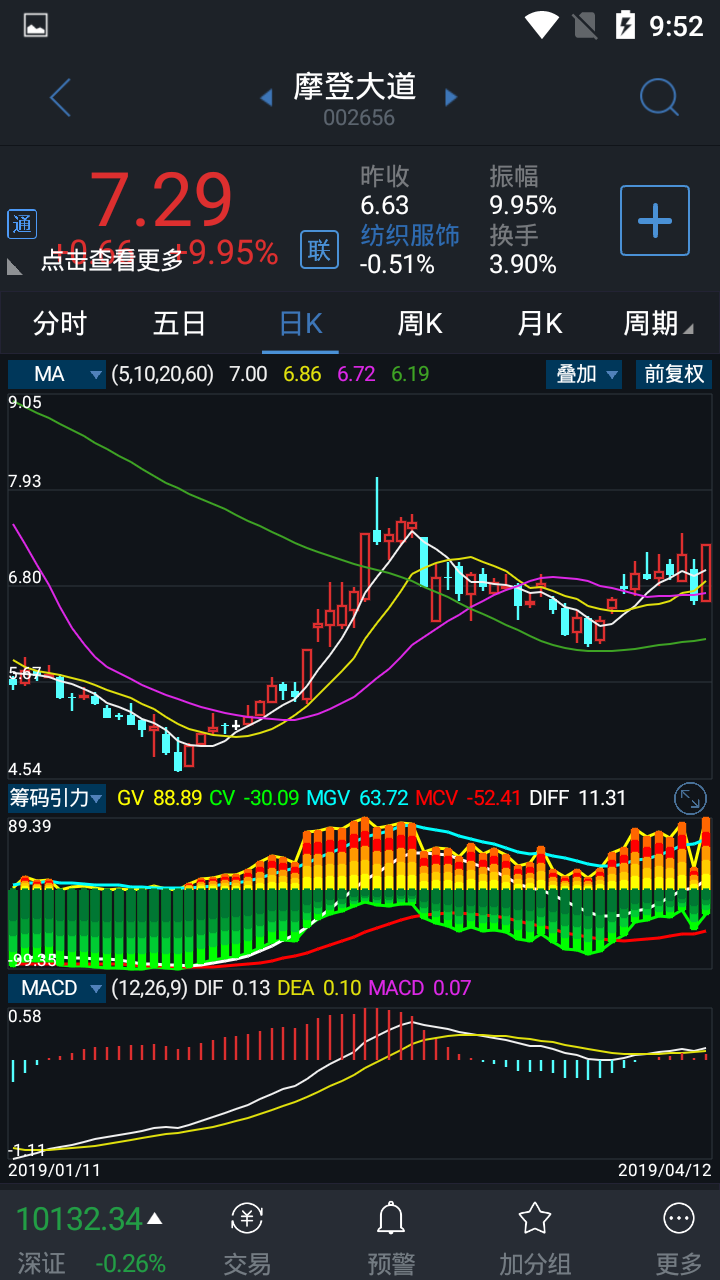
Task: Tap the MCV value -52.41
Action: click(x=492, y=798)
